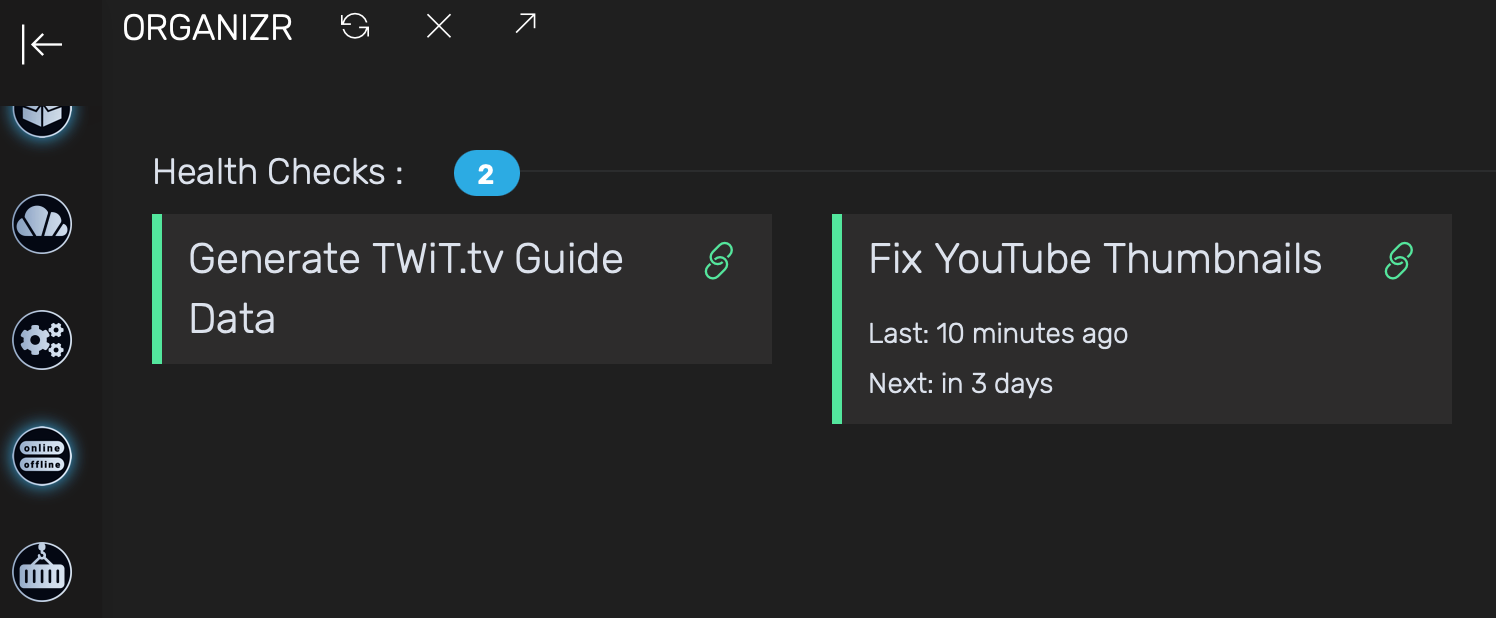The width and height of the screenshot is (1496, 618).
Task: Click the link icon on Fix YouTube Thumbnails
Action: [1398, 261]
